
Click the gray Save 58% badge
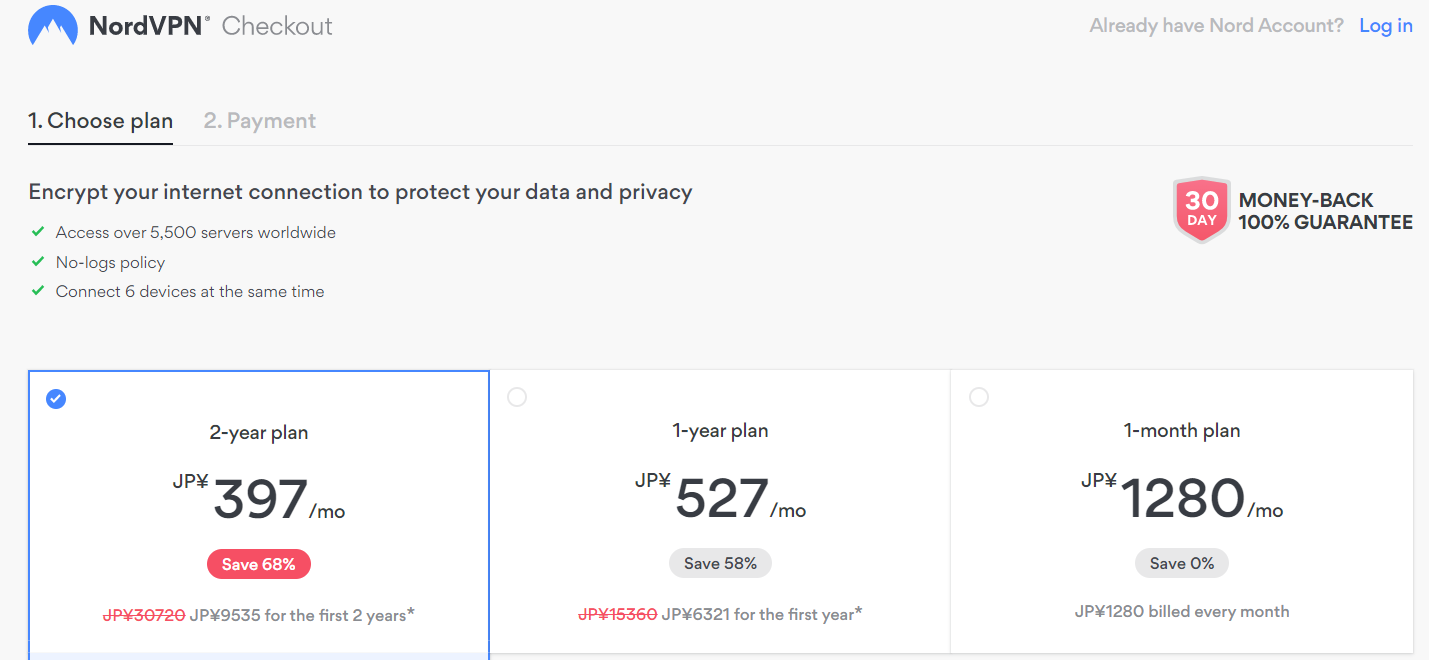point(720,563)
